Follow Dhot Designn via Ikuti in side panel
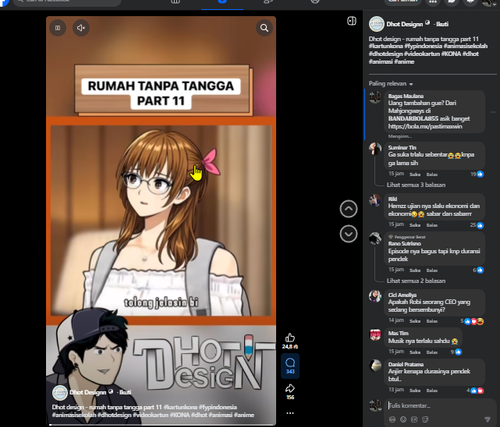This screenshot has width=500, height=427. point(443,24)
